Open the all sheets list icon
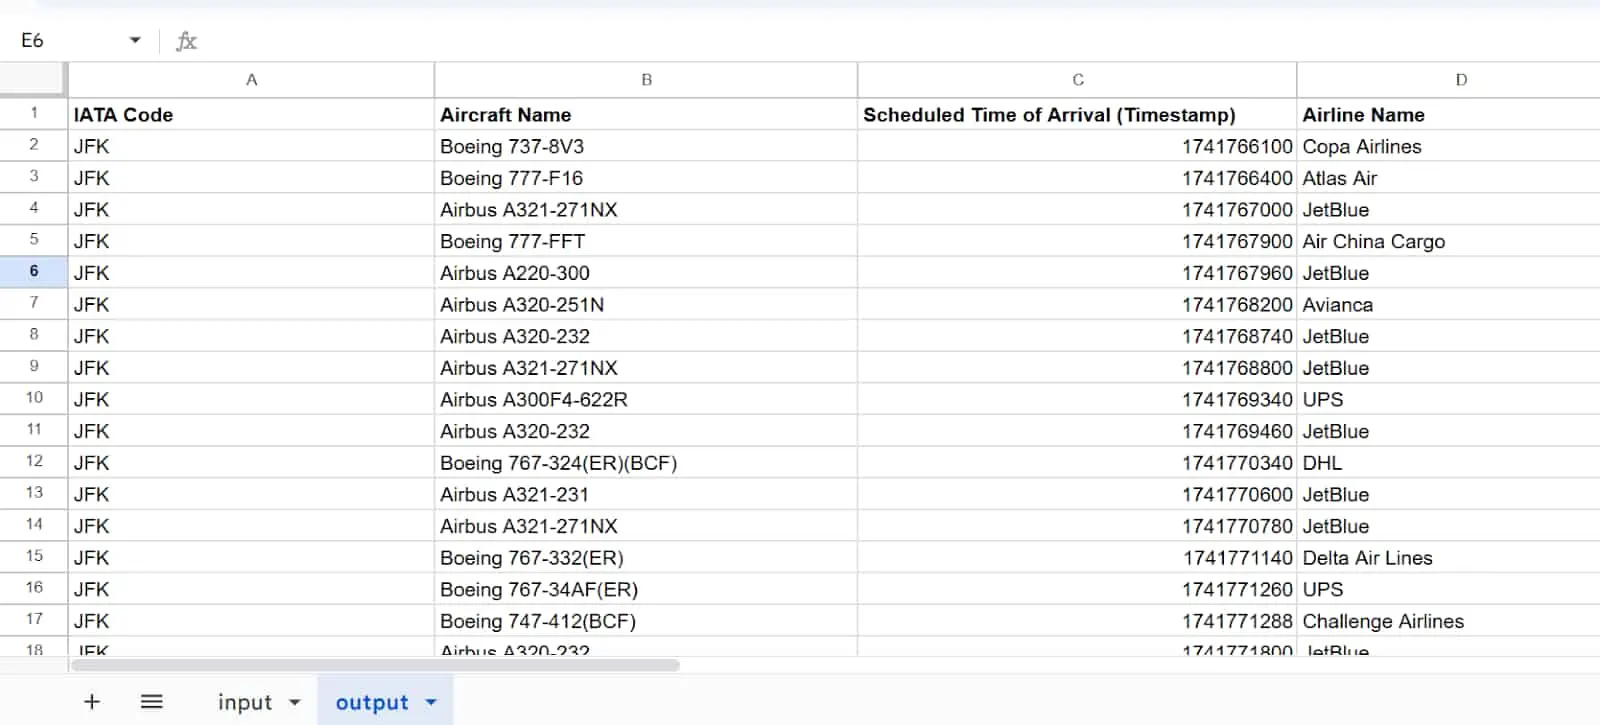 [x=152, y=702]
